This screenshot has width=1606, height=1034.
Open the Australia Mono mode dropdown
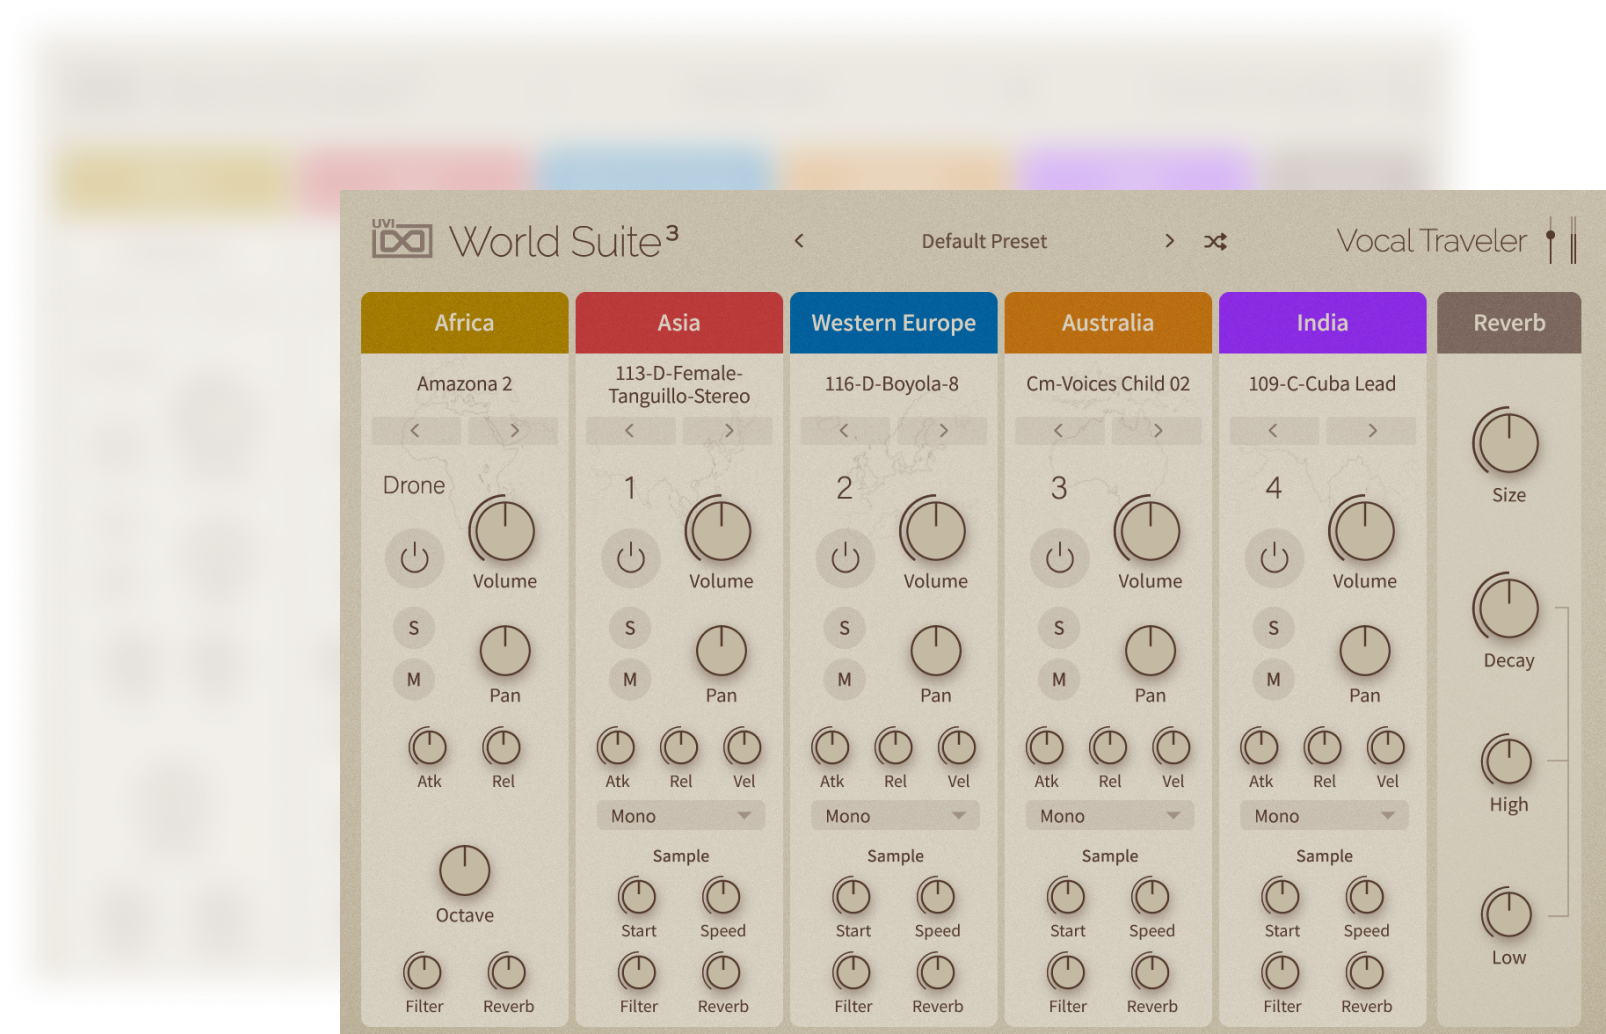pyautogui.click(x=1110, y=816)
